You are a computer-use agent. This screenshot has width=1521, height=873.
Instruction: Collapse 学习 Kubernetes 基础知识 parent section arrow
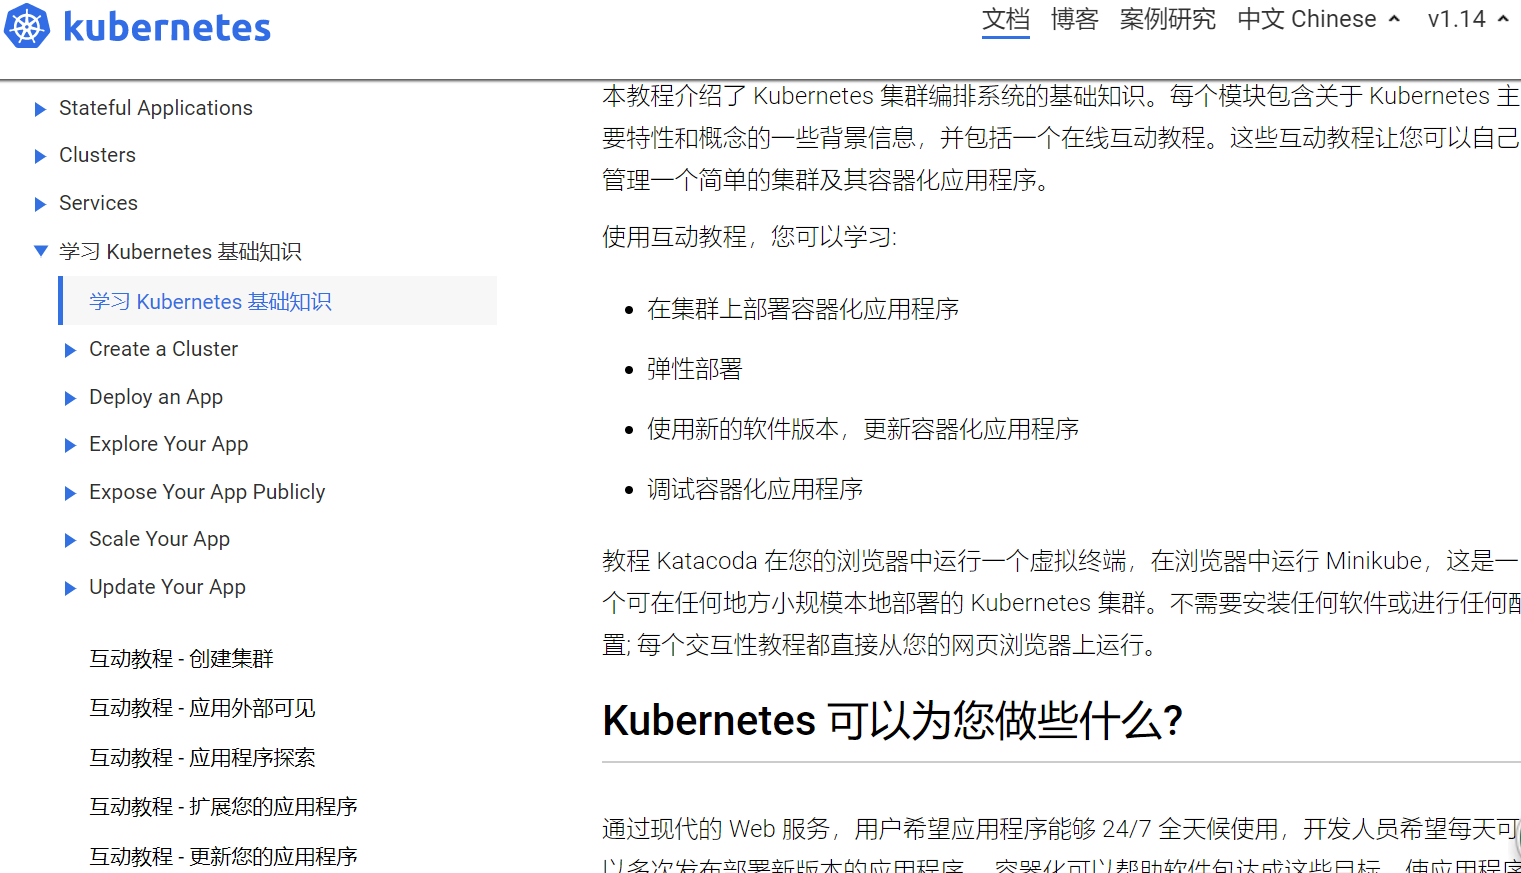click(x=41, y=251)
